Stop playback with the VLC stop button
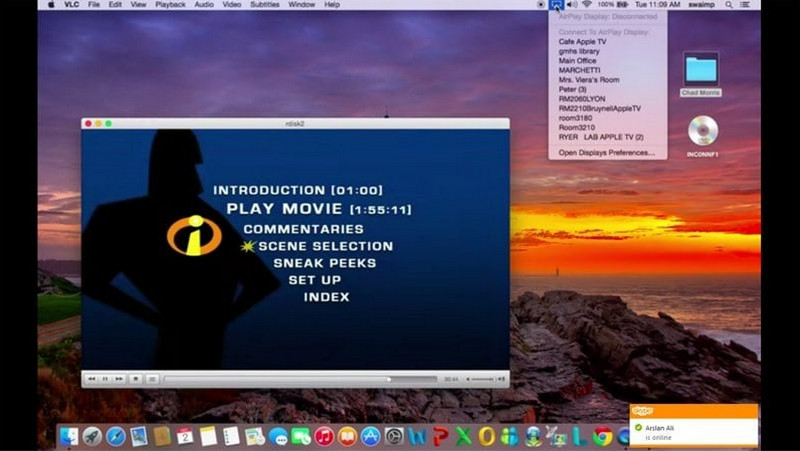 (x=136, y=379)
